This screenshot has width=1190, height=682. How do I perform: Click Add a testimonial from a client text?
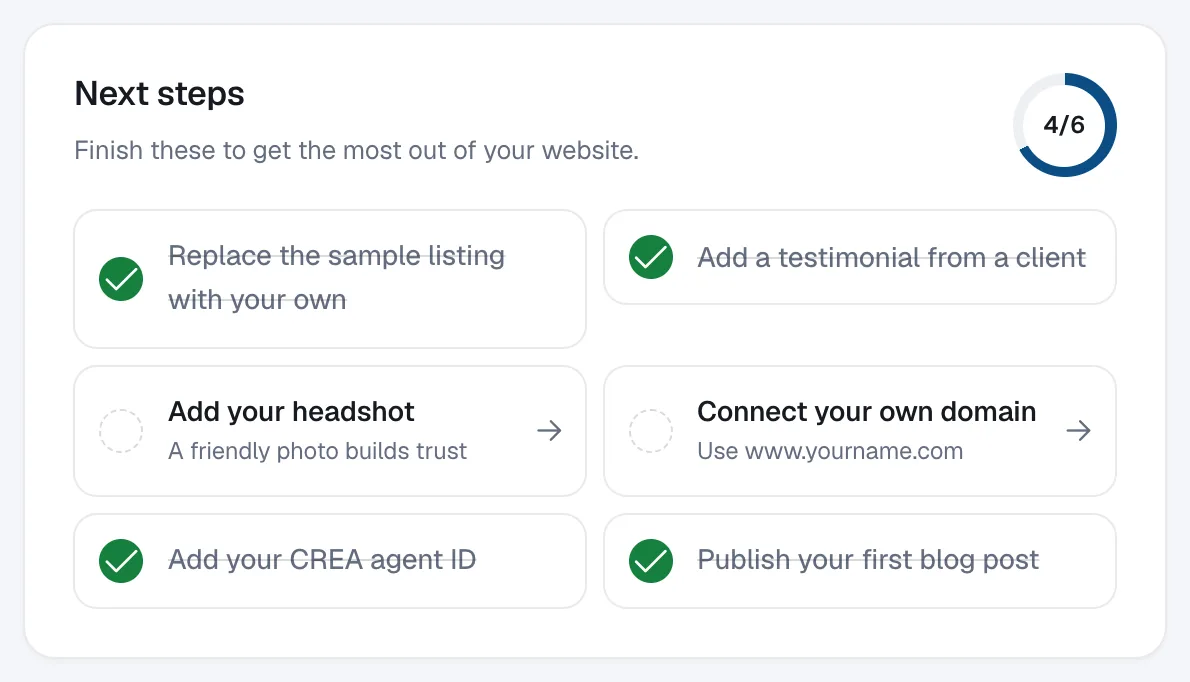click(x=892, y=258)
